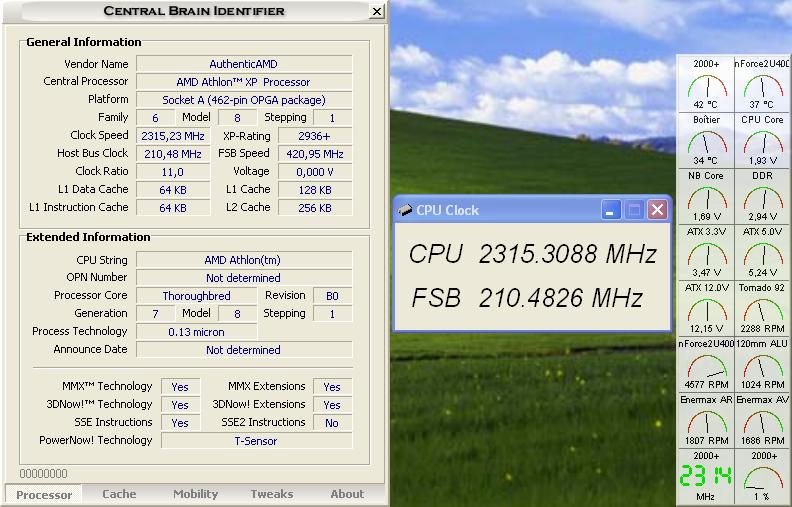Click the Announce Date field Not determined
792x507 pixels.
244,350
